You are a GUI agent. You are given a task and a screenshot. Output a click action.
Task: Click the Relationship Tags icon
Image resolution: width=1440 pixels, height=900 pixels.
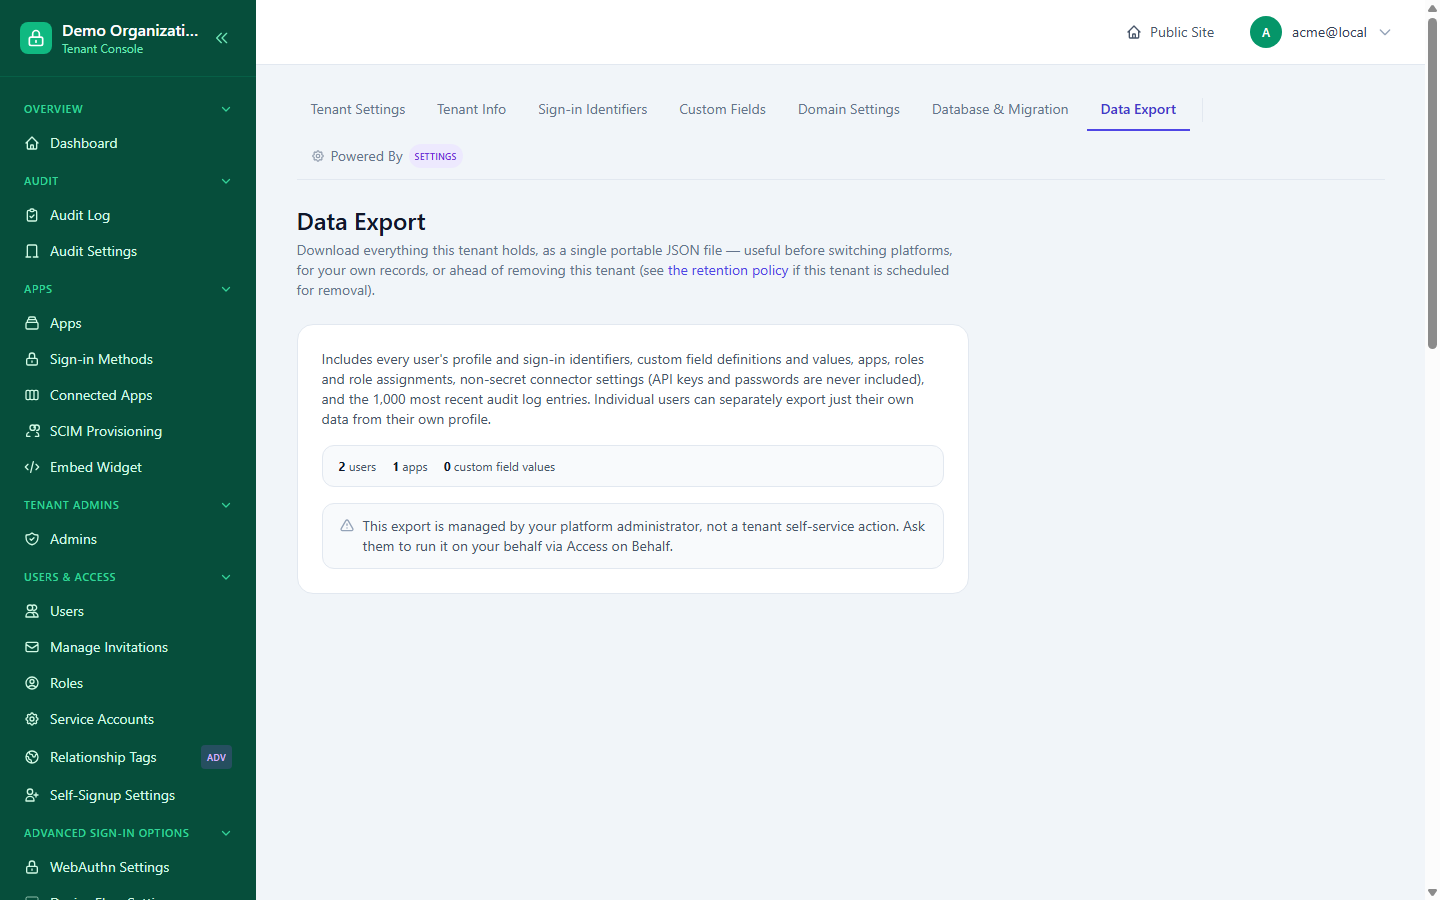point(32,757)
